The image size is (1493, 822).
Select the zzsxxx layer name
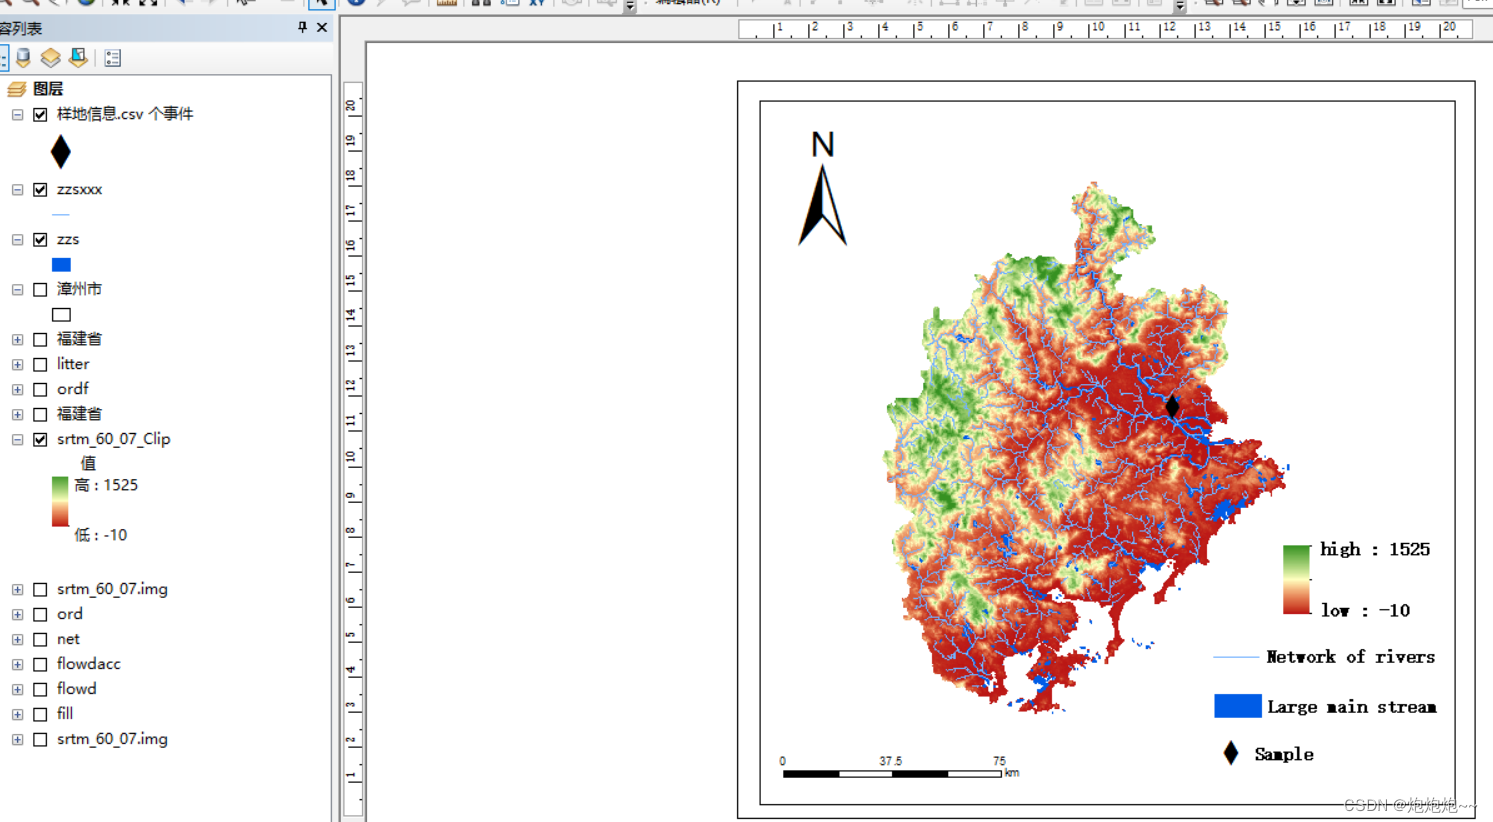[79, 189]
